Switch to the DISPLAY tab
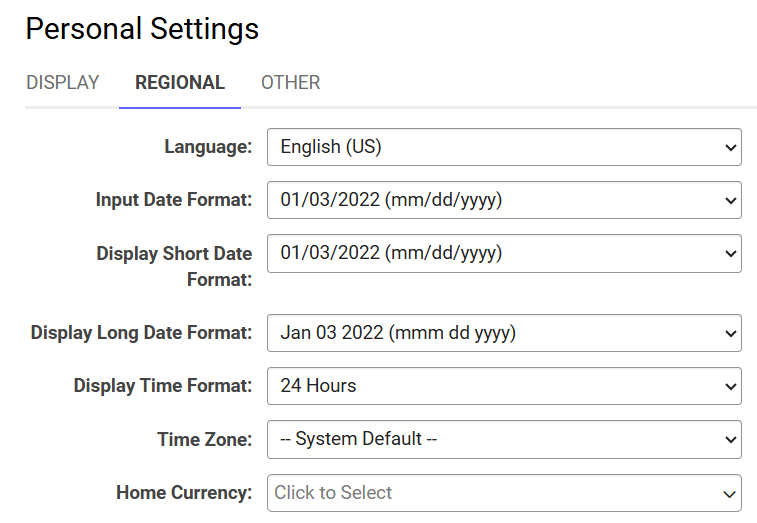The width and height of the screenshot is (757, 523). pyautogui.click(x=63, y=83)
